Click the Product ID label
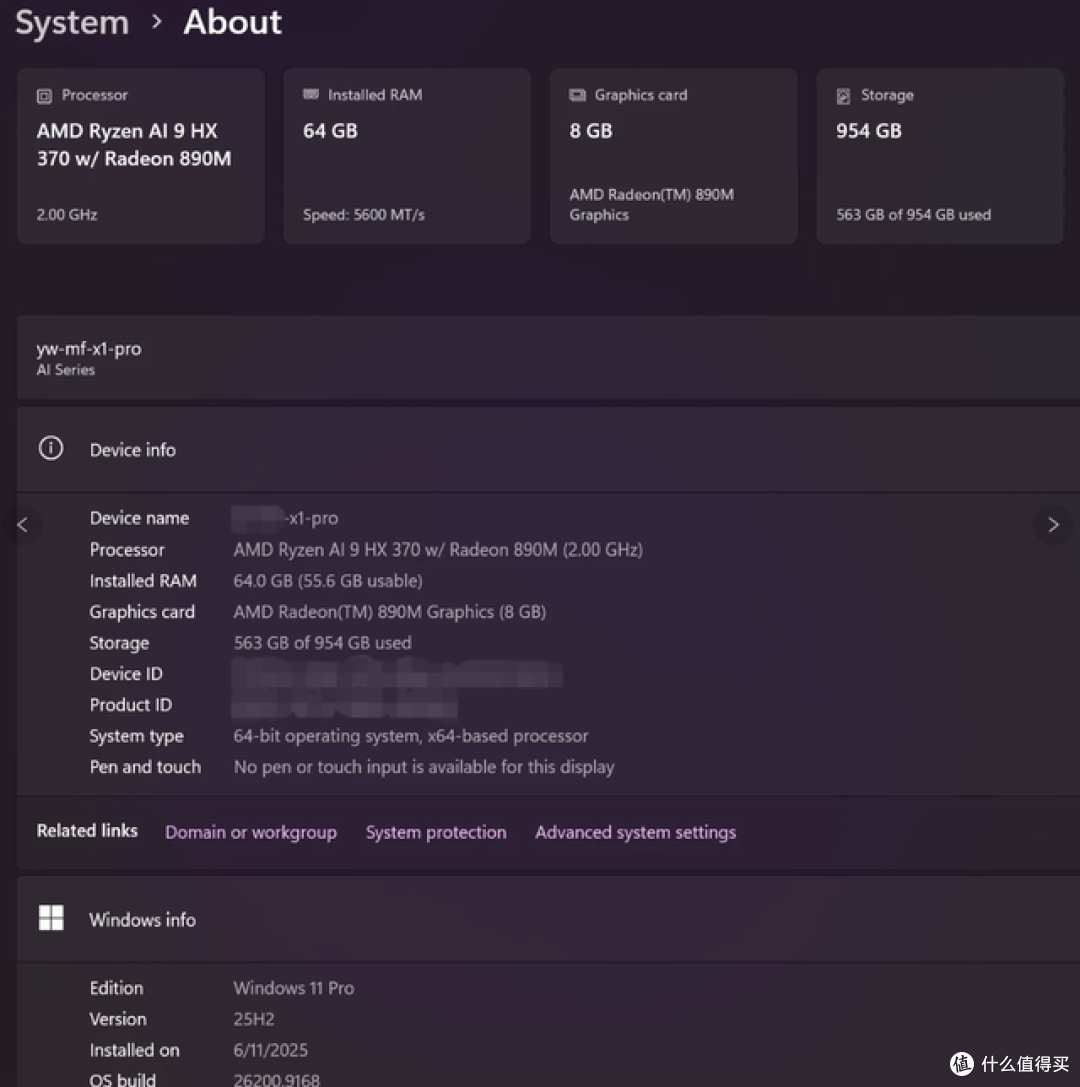This screenshot has height=1087, width=1080. coord(130,705)
